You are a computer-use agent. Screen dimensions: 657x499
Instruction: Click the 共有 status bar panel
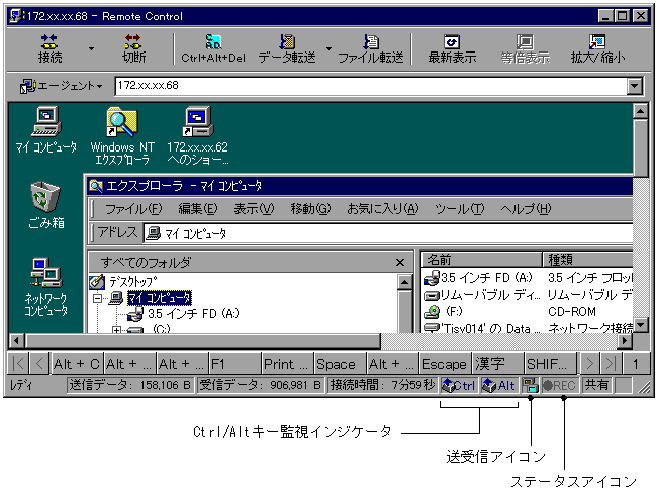pyautogui.click(x=595, y=385)
